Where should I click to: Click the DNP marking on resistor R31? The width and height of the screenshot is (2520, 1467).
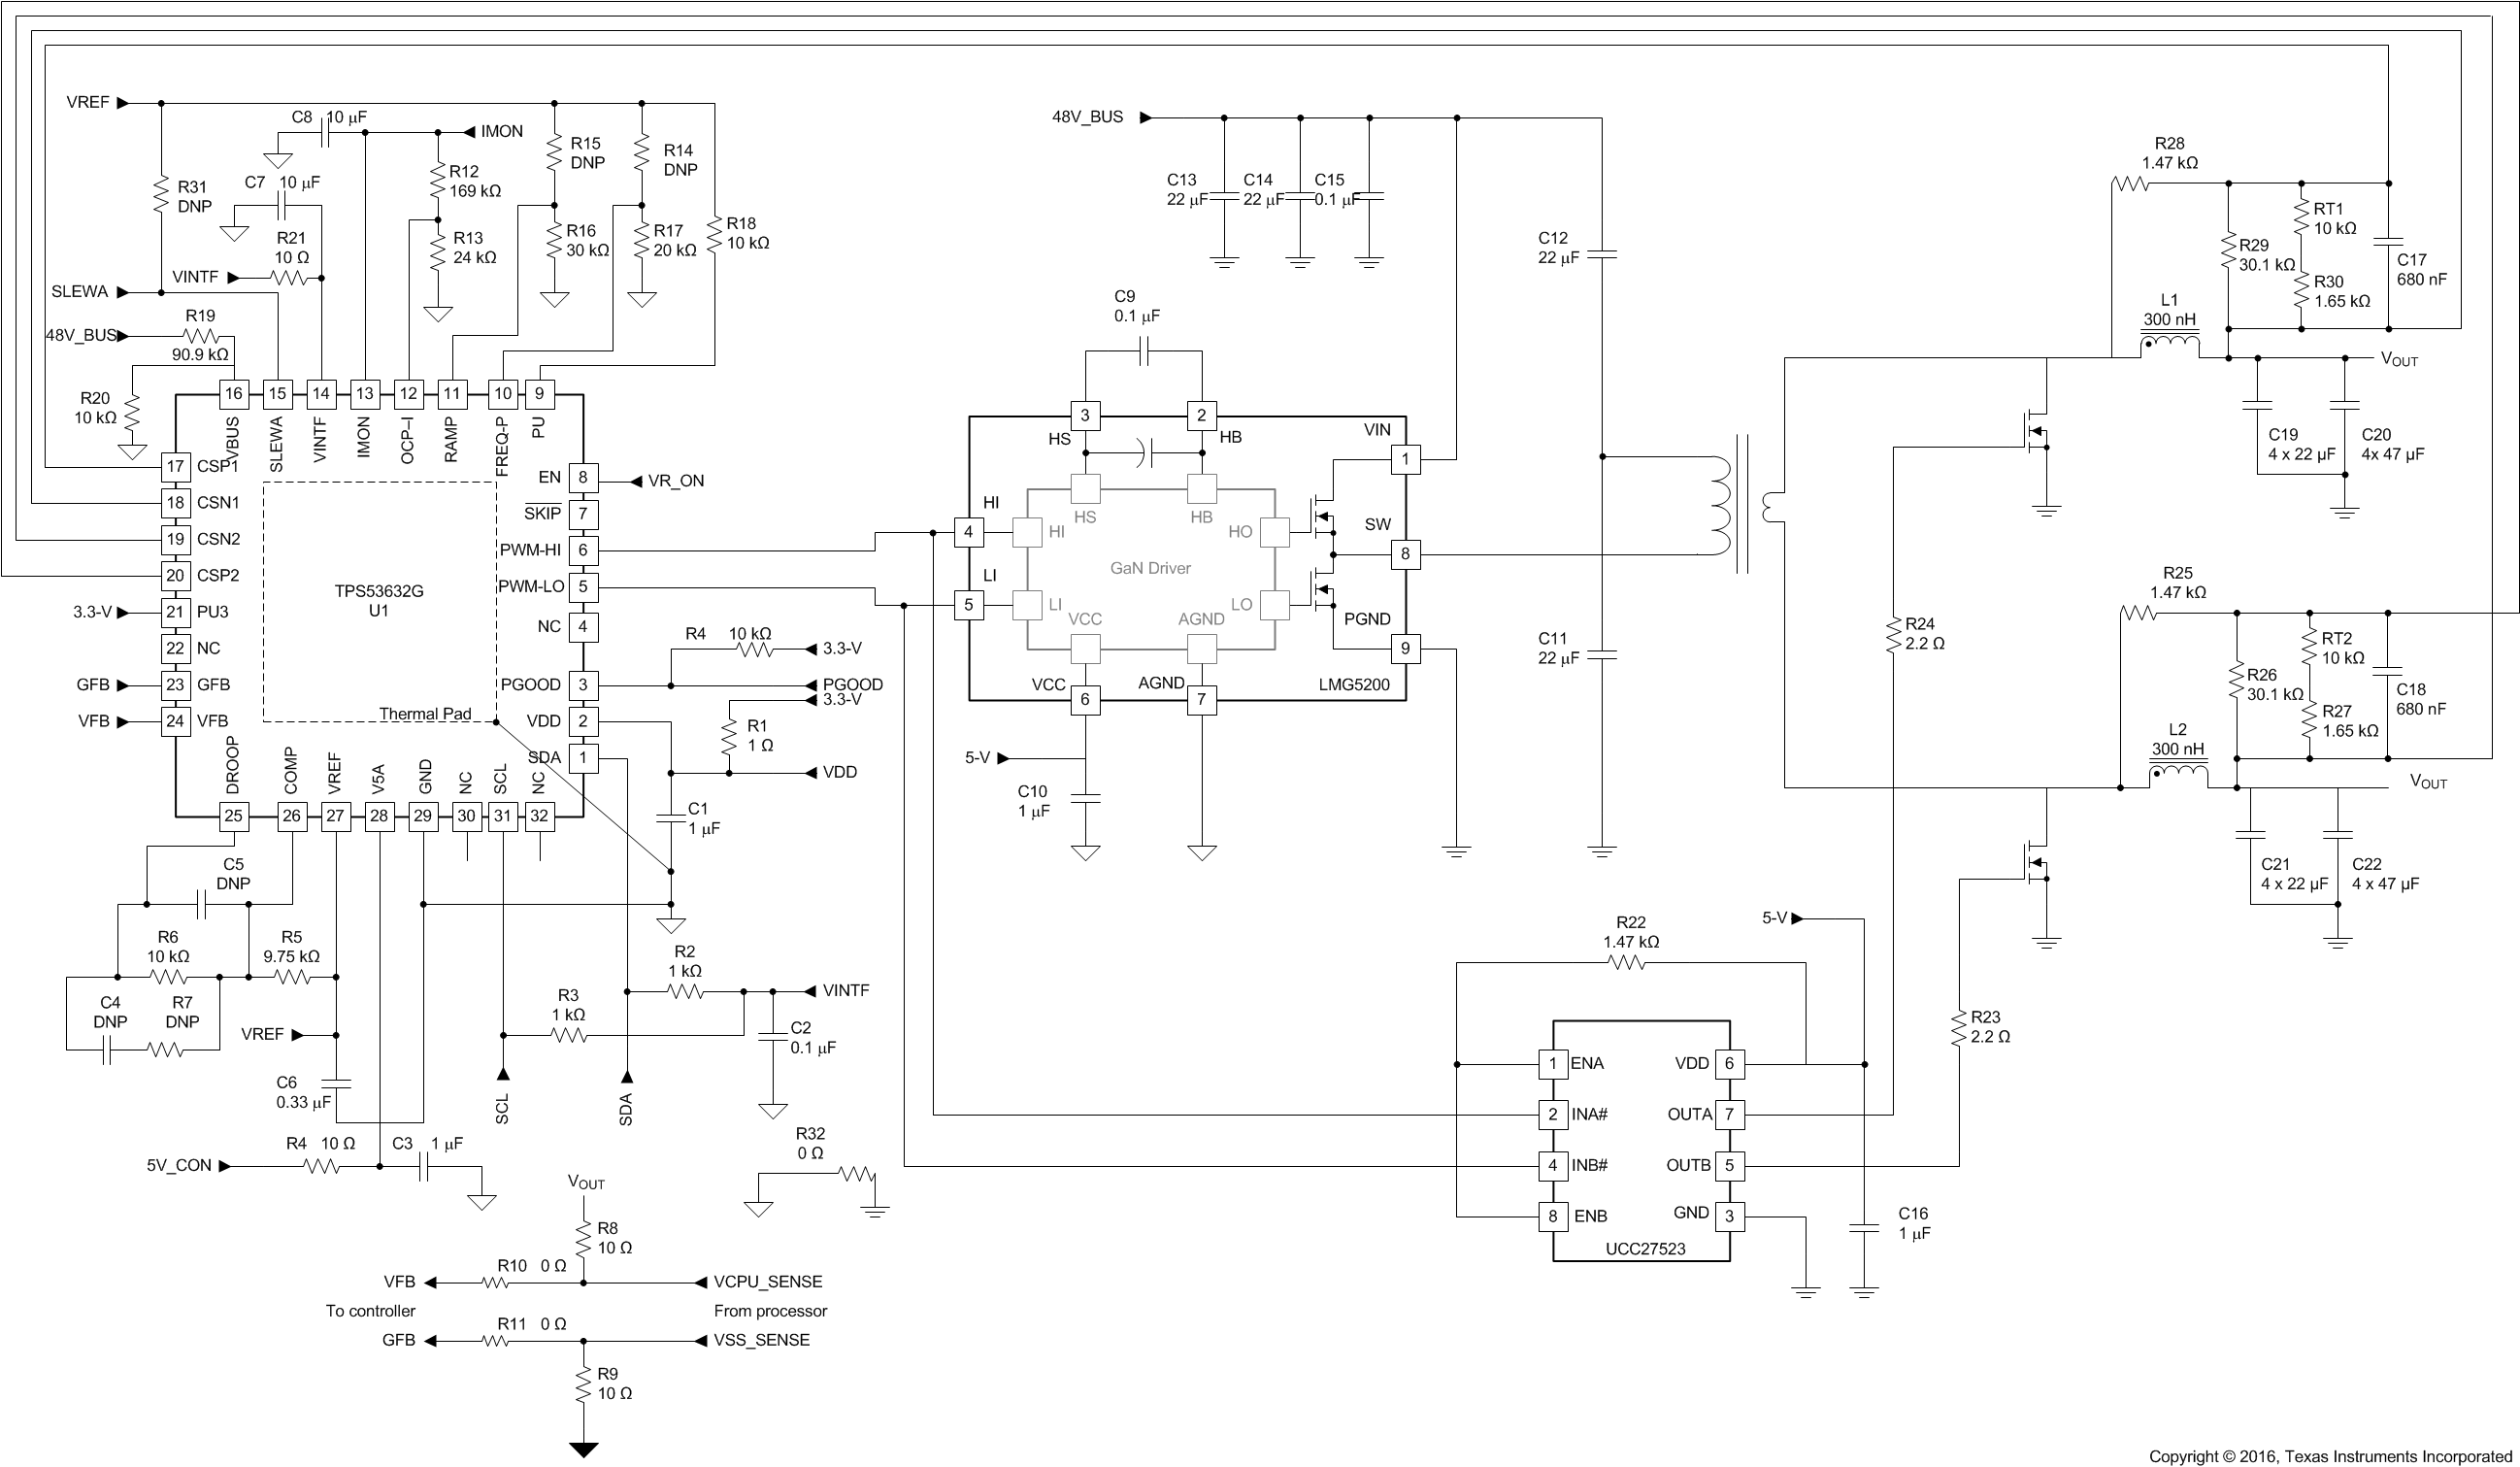[x=197, y=206]
